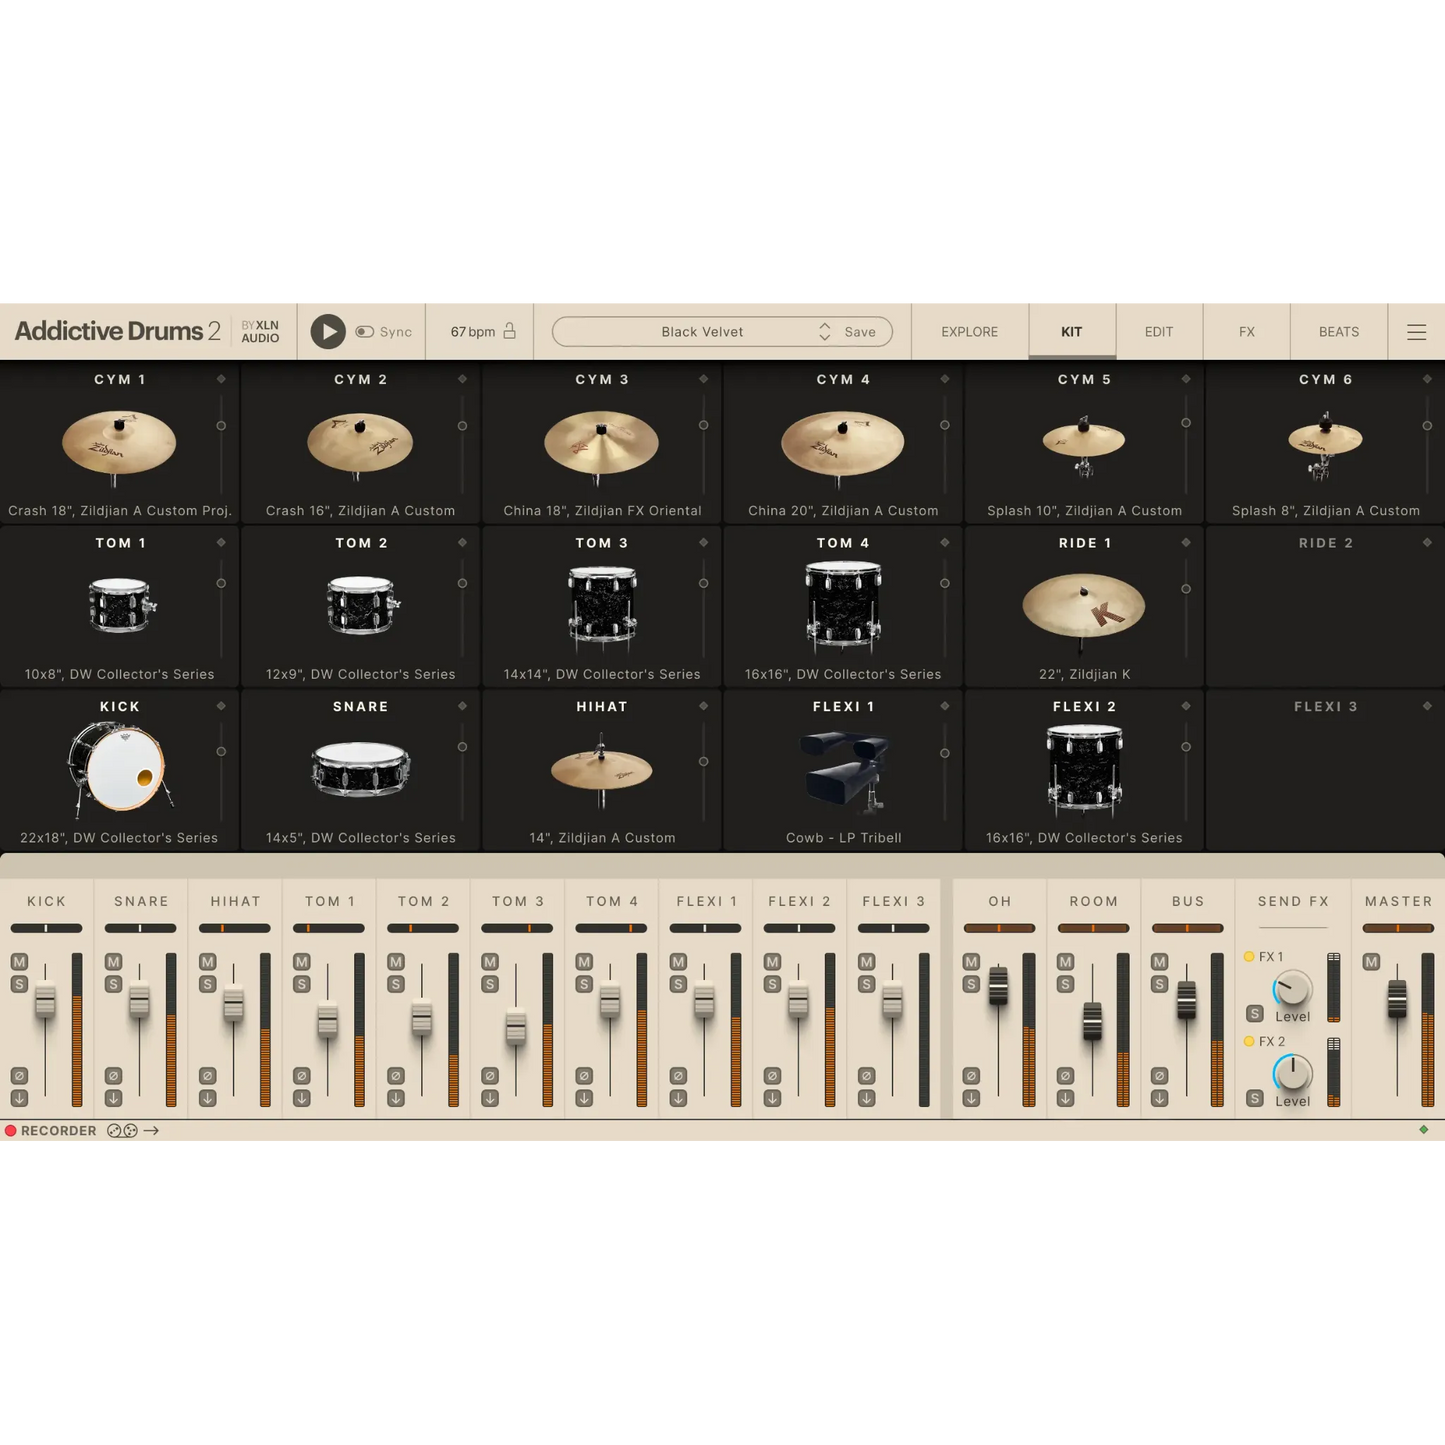Open the Black Velvet preset selector
Image resolution: width=1445 pixels, height=1445 pixels.
click(703, 331)
